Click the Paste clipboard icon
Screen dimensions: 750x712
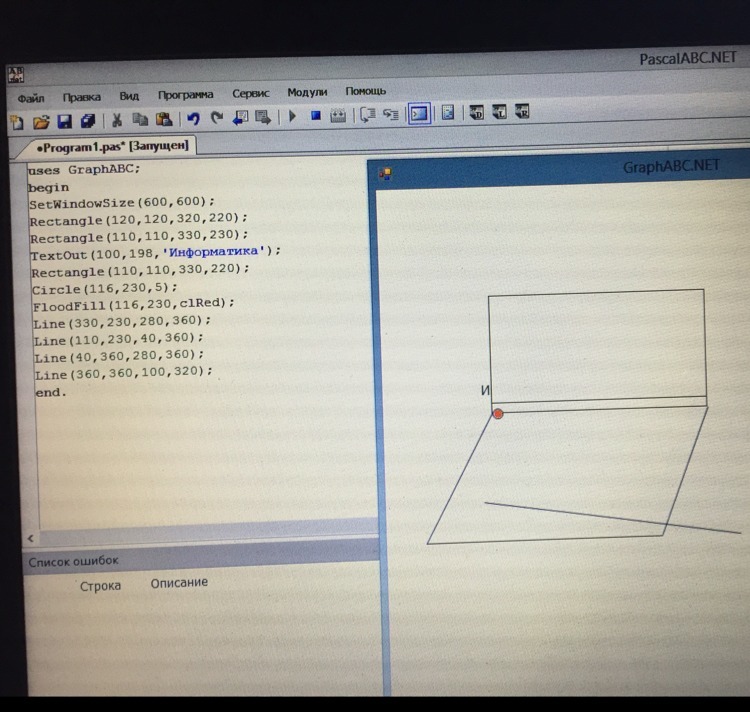(163, 120)
